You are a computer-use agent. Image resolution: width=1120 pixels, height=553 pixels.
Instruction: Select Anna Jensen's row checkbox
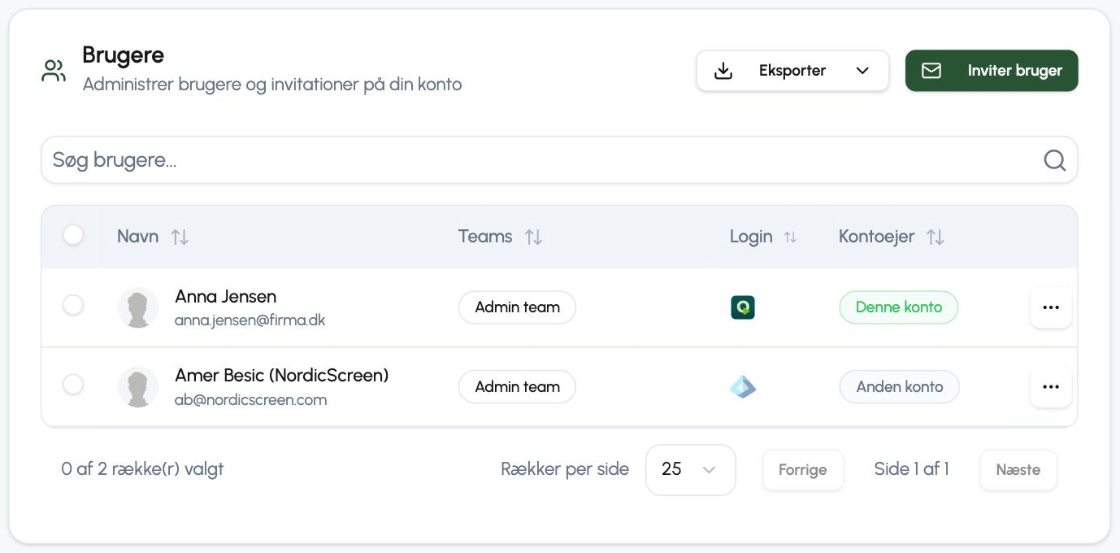(x=73, y=305)
